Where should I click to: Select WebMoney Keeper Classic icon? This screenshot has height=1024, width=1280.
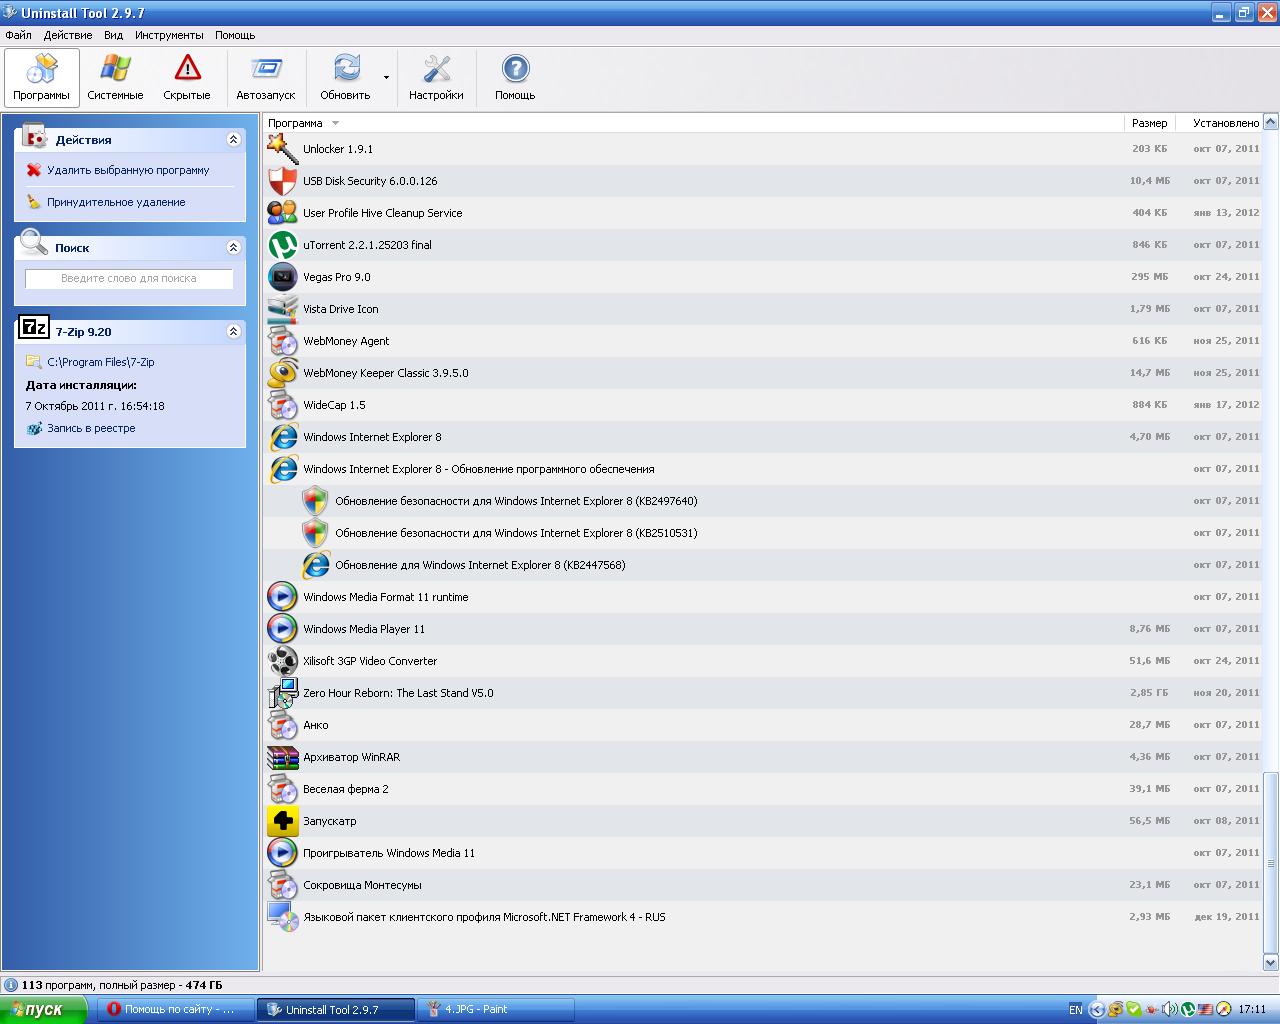pyautogui.click(x=283, y=373)
